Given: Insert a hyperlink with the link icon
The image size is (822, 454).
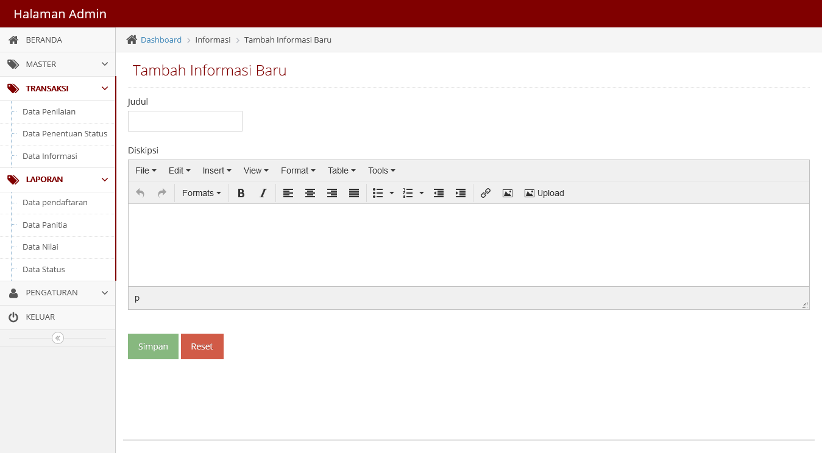Looking at the screenshot, I should 485,193.
